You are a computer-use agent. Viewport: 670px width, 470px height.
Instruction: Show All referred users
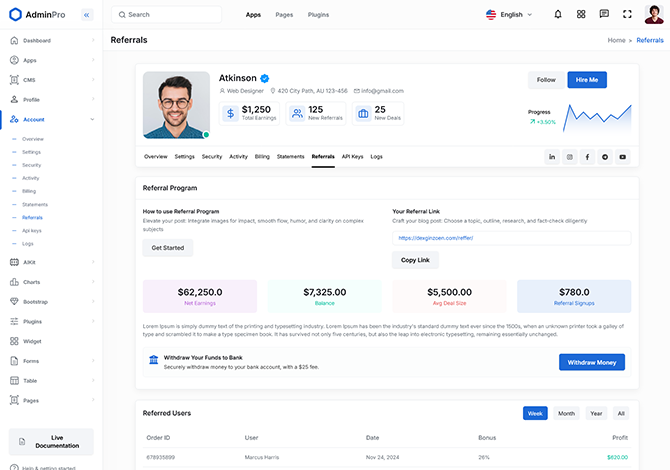click(621, 413)
